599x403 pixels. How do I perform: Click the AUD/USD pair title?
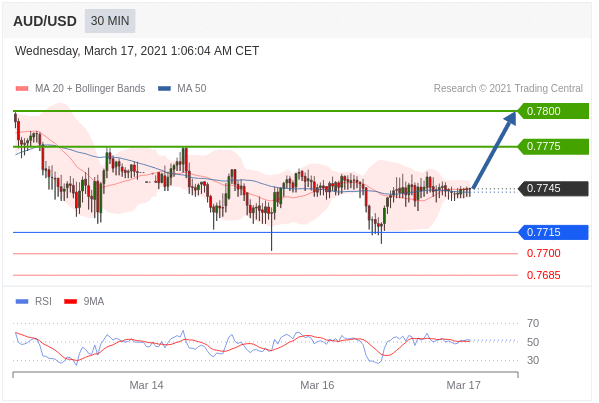(x=45, y=21)
